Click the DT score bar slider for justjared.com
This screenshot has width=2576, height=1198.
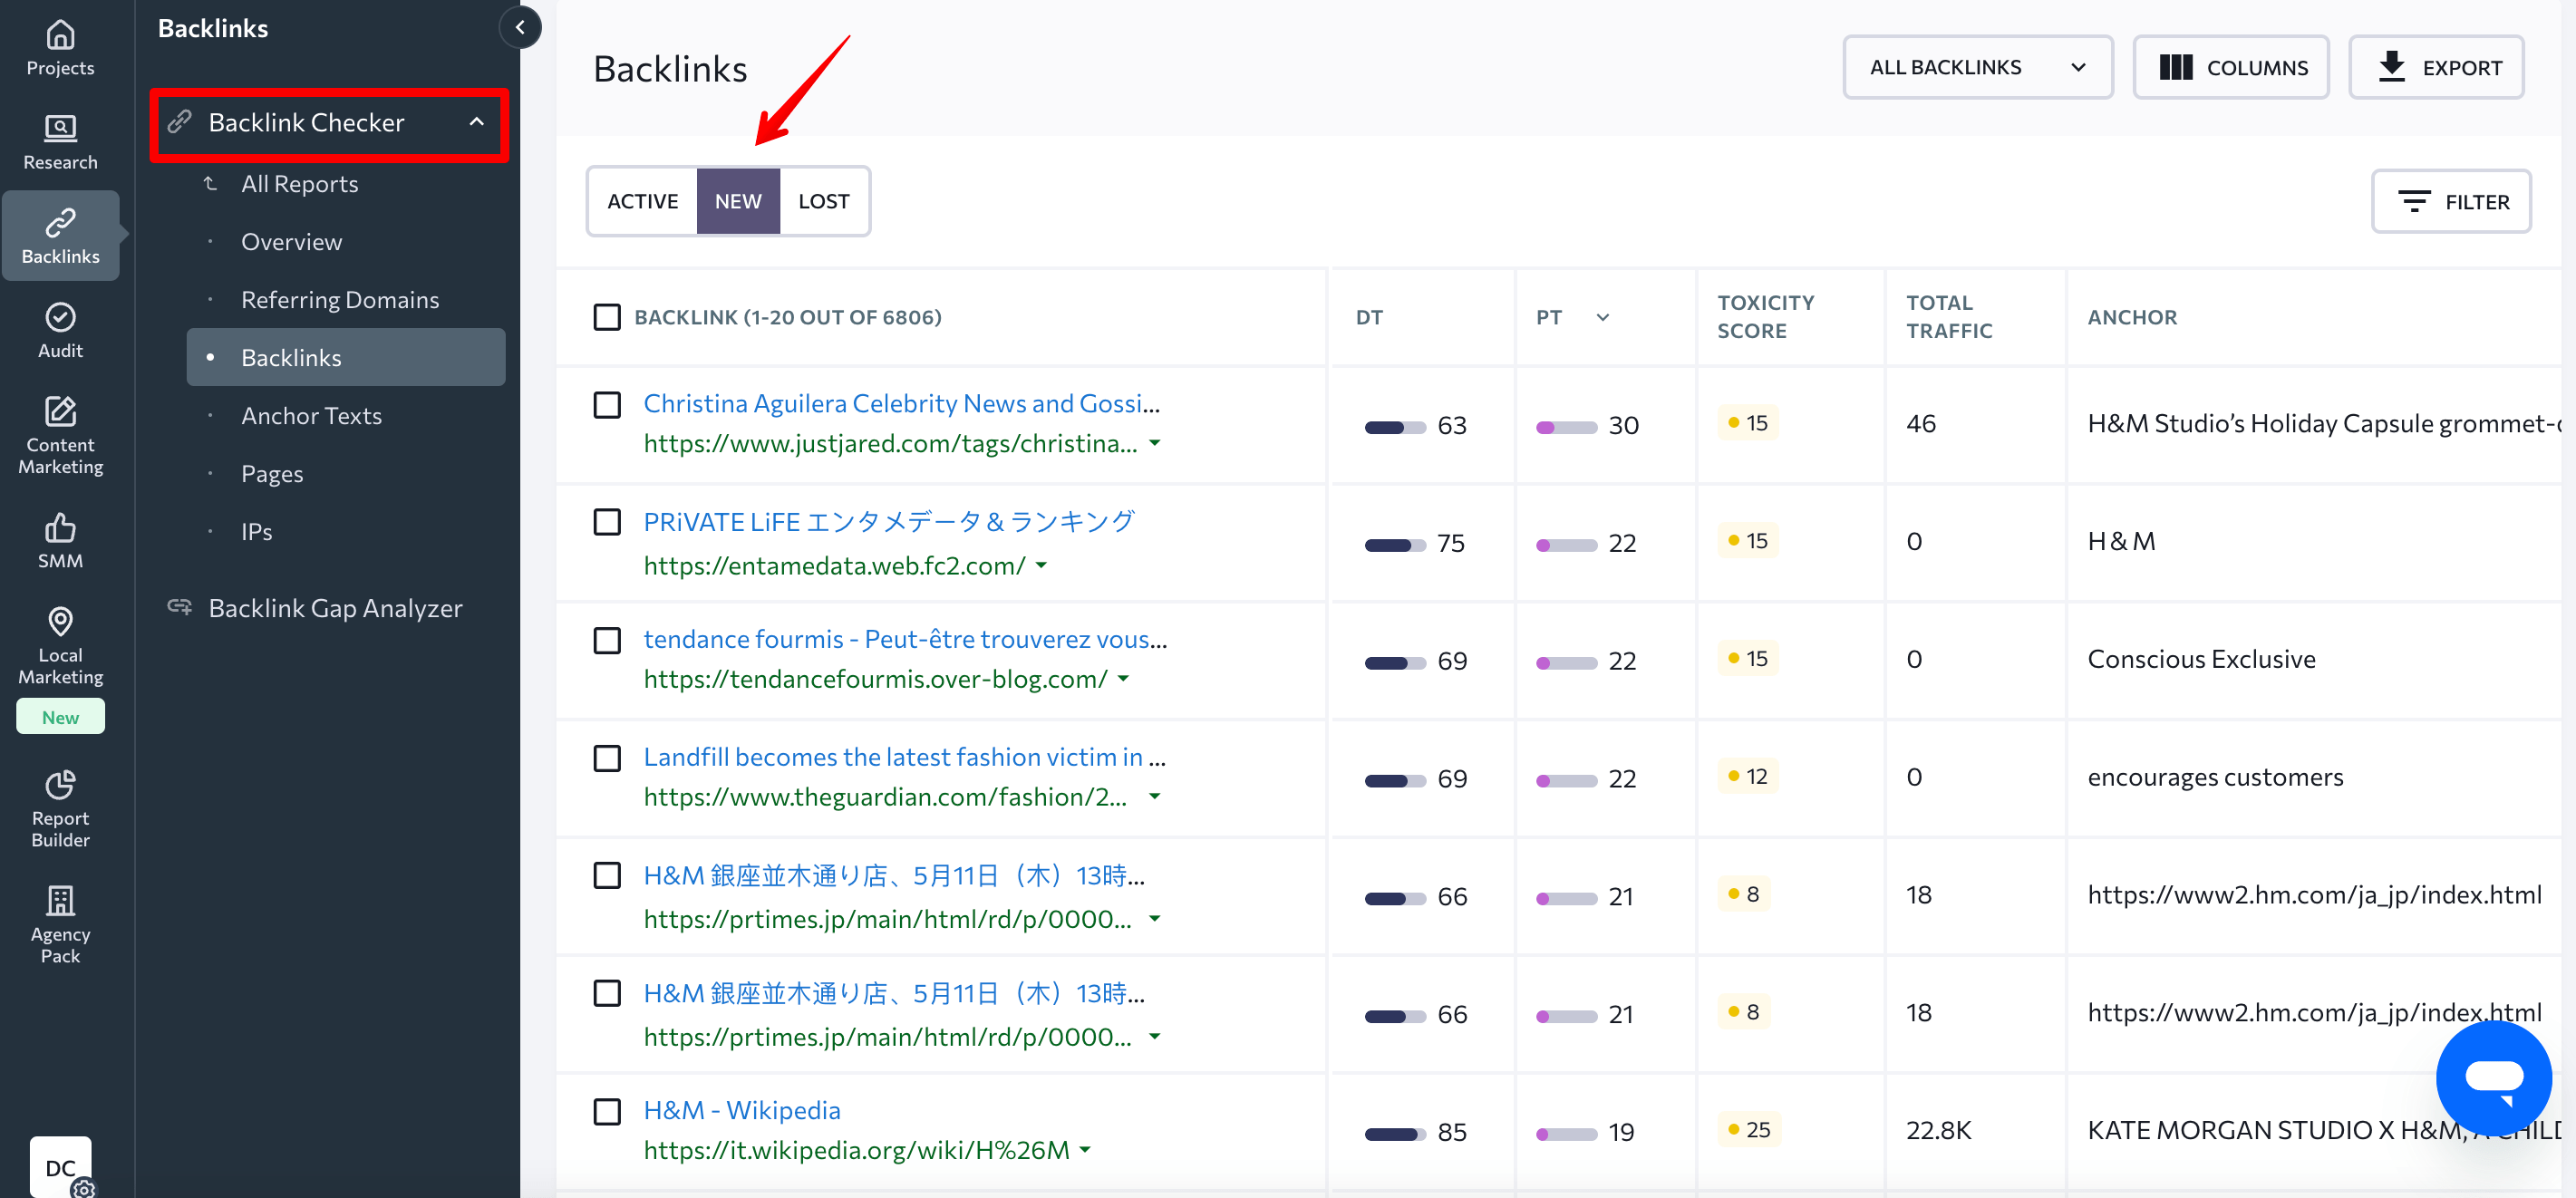click(x=1395, y=424)
